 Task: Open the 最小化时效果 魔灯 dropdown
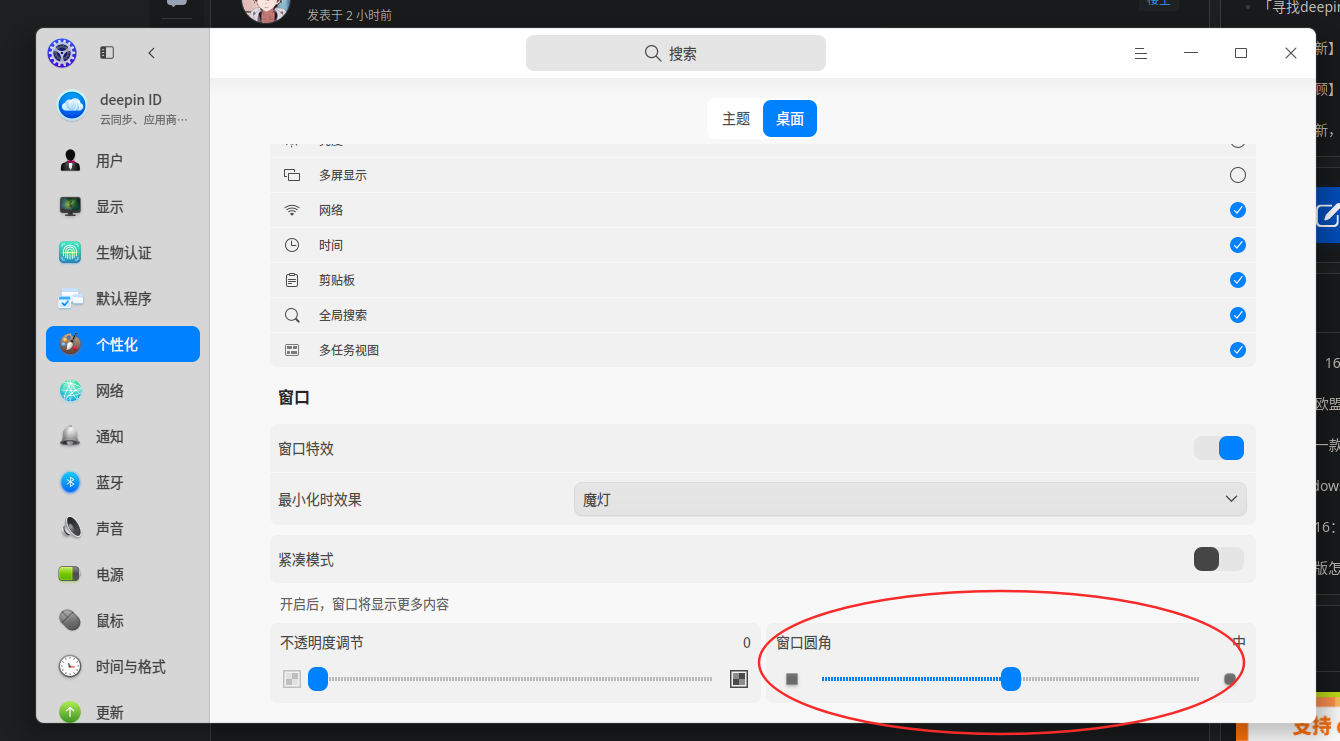(910, 499)
